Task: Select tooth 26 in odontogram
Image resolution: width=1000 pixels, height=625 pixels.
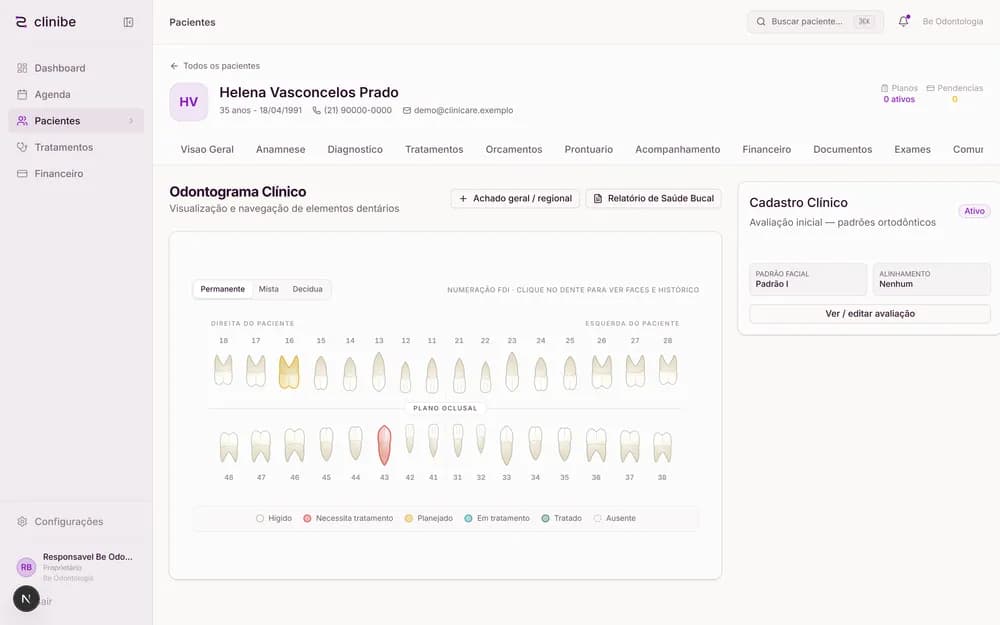Action: coord(601,372)
